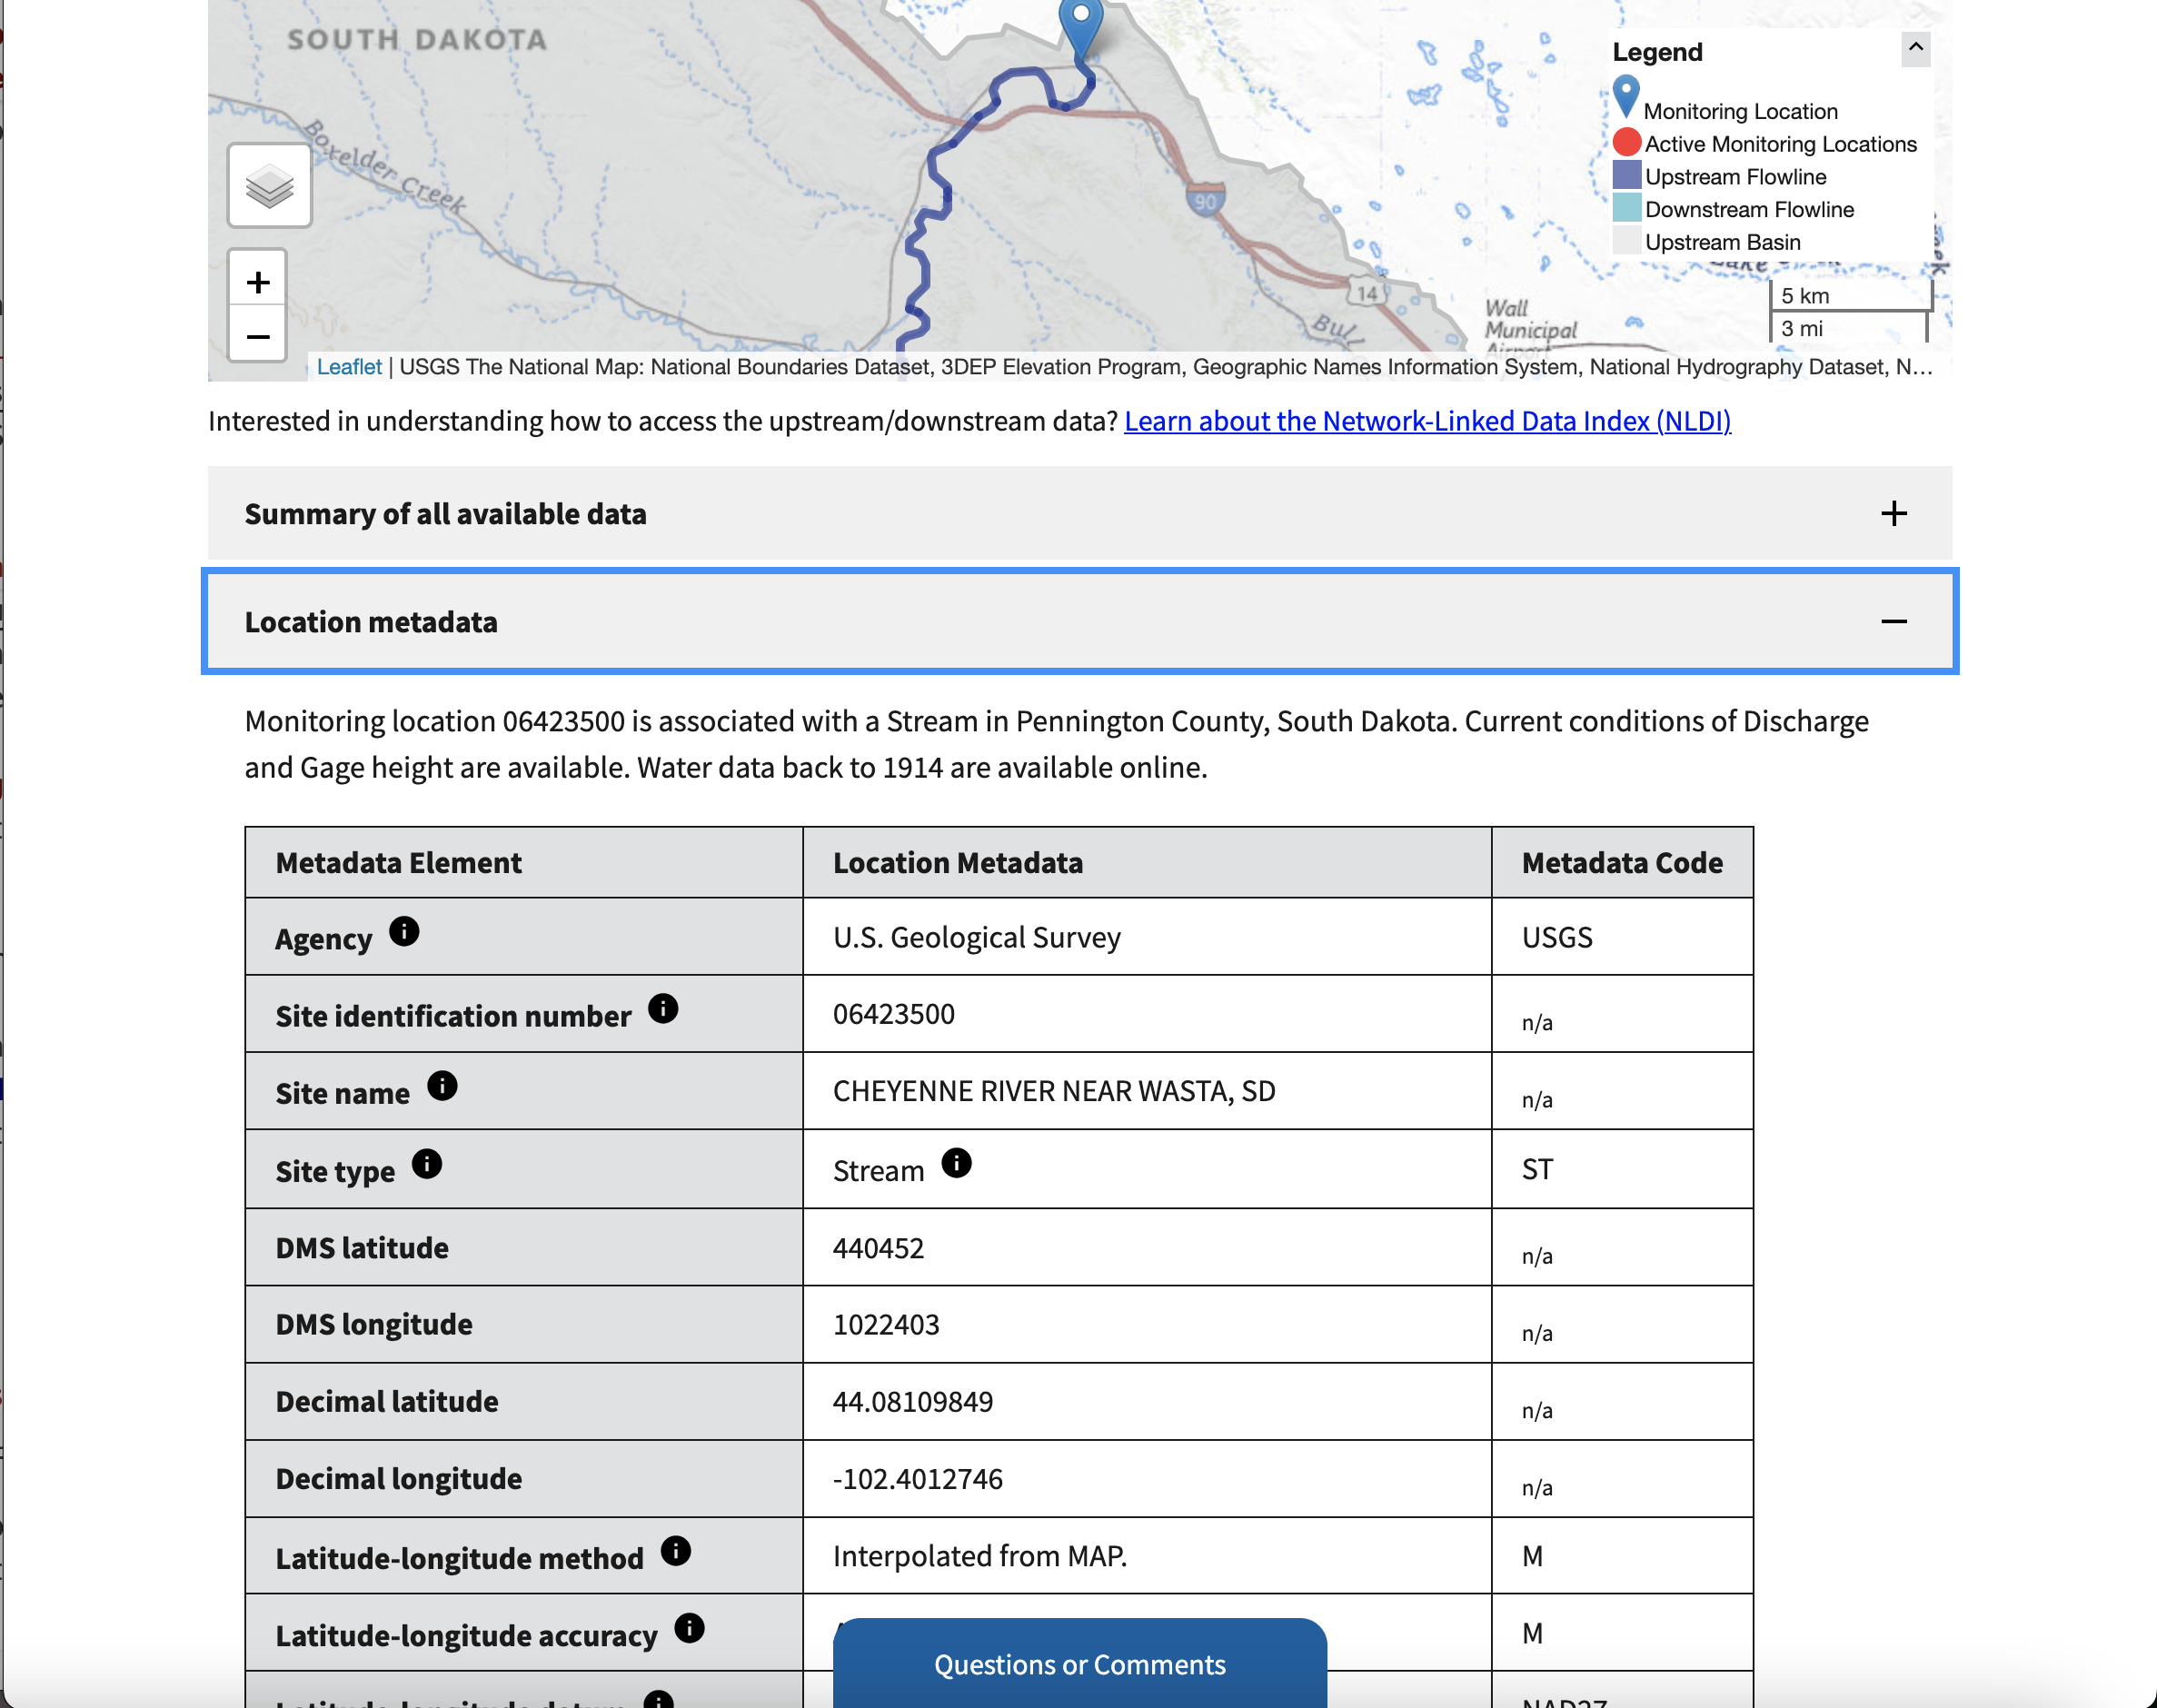Click the Boxelder Creek label on map

[385, 167]
